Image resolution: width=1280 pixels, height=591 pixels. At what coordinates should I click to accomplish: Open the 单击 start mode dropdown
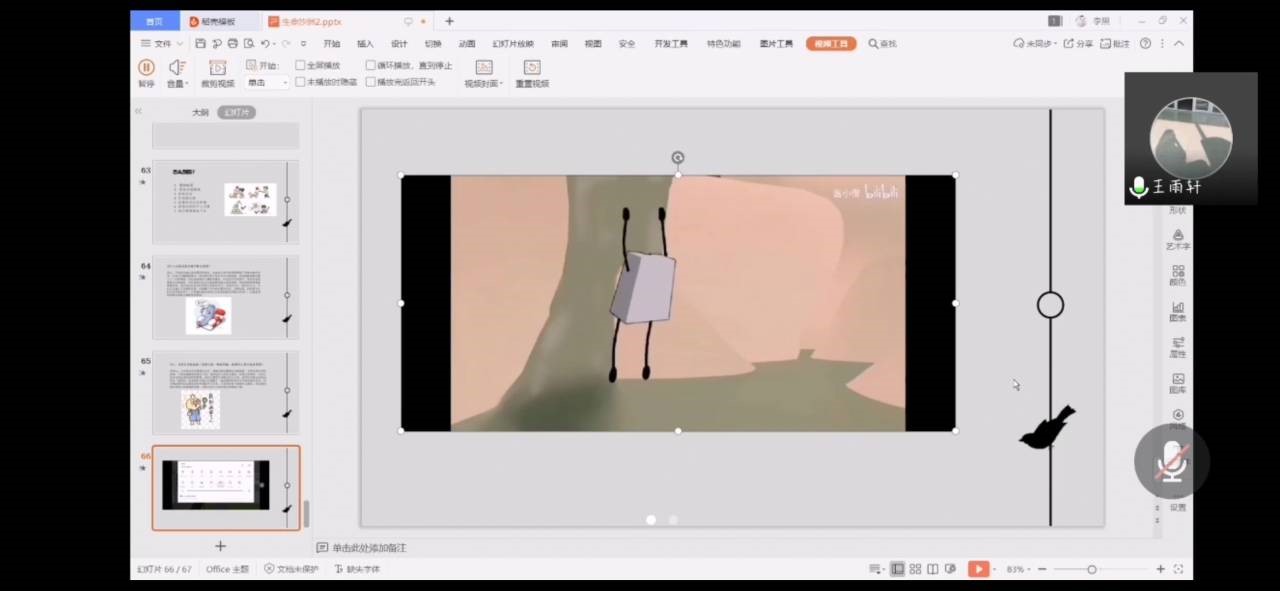[x=267, y=83]
